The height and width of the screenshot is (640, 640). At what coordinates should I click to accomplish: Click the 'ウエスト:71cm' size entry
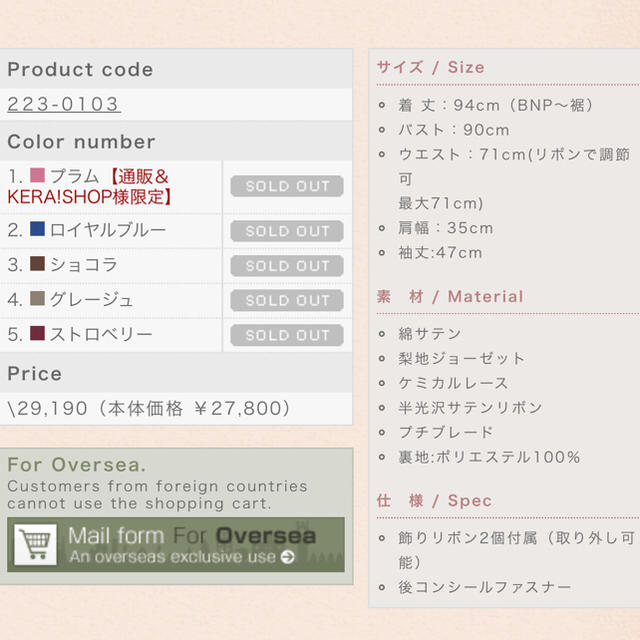click(514, 179)
